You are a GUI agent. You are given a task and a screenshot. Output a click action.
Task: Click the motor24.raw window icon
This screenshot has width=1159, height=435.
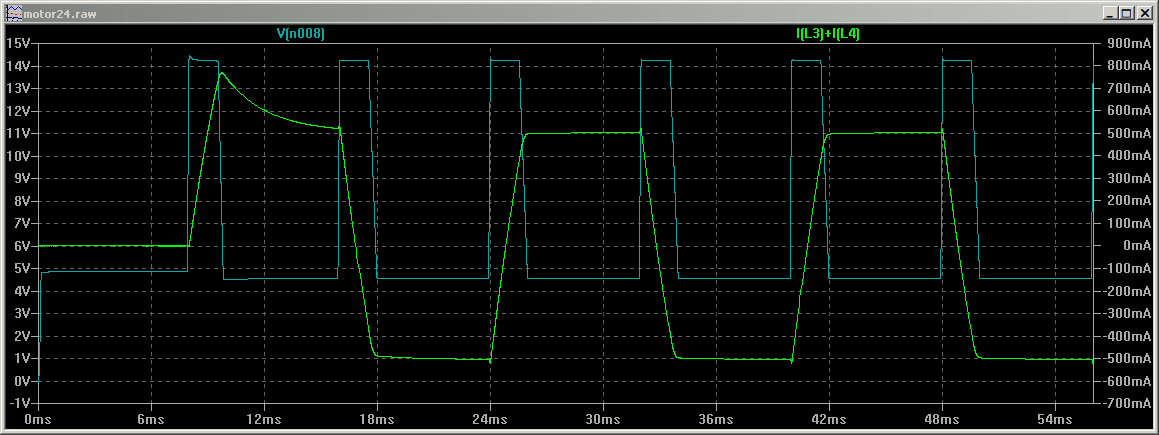(13, 13)
